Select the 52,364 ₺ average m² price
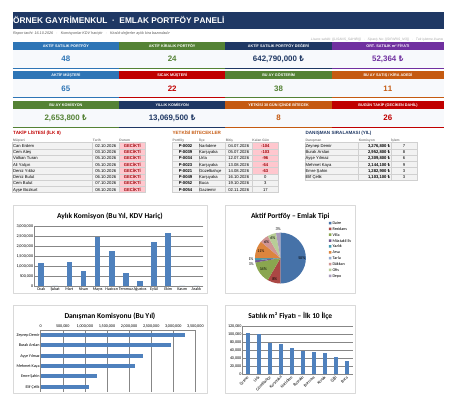 click(387, 58)
